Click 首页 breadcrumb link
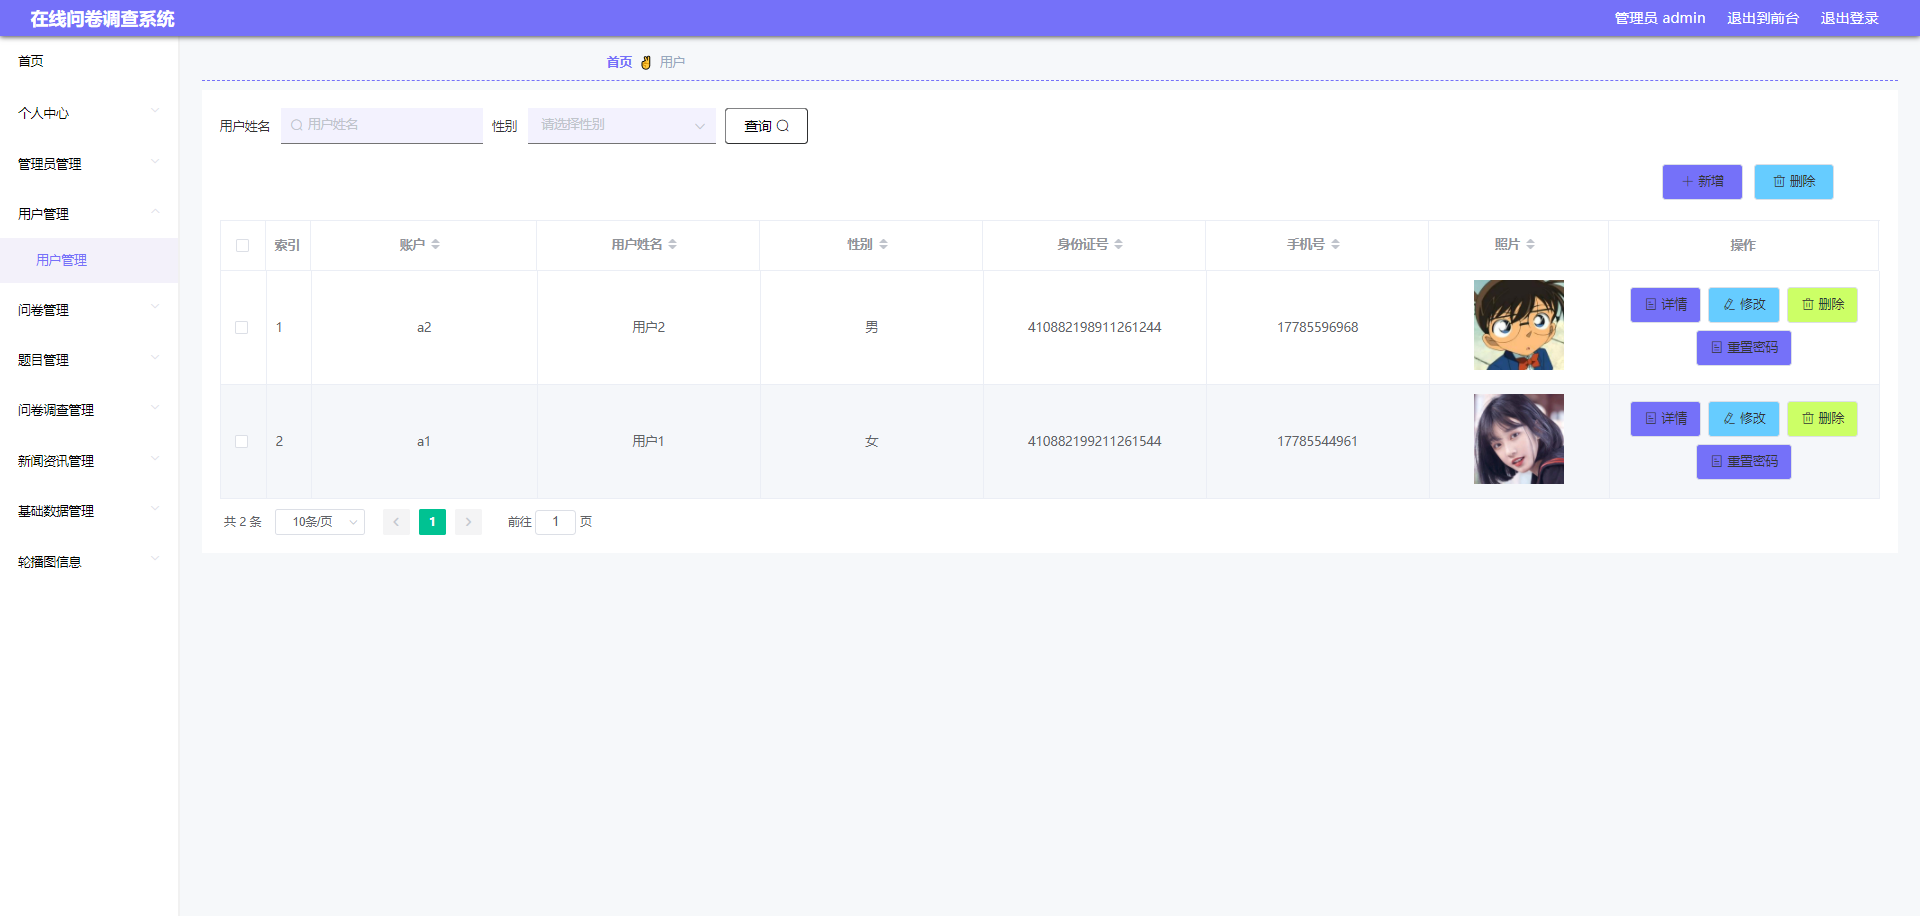The image size is (1920, 916). pyautogui.click(x=619, y=62)
